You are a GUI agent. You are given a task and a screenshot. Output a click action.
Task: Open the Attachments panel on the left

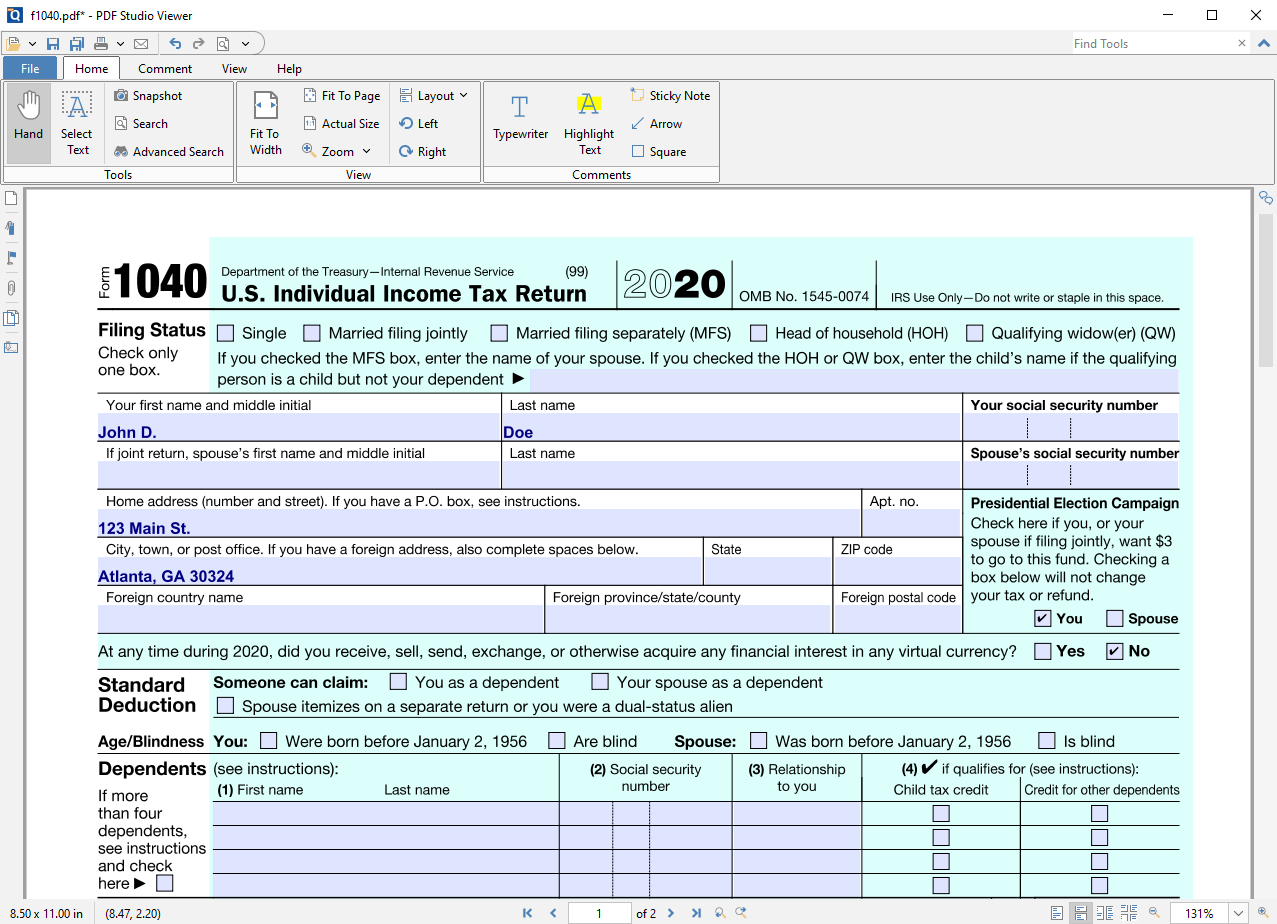(x=10, y=288)
